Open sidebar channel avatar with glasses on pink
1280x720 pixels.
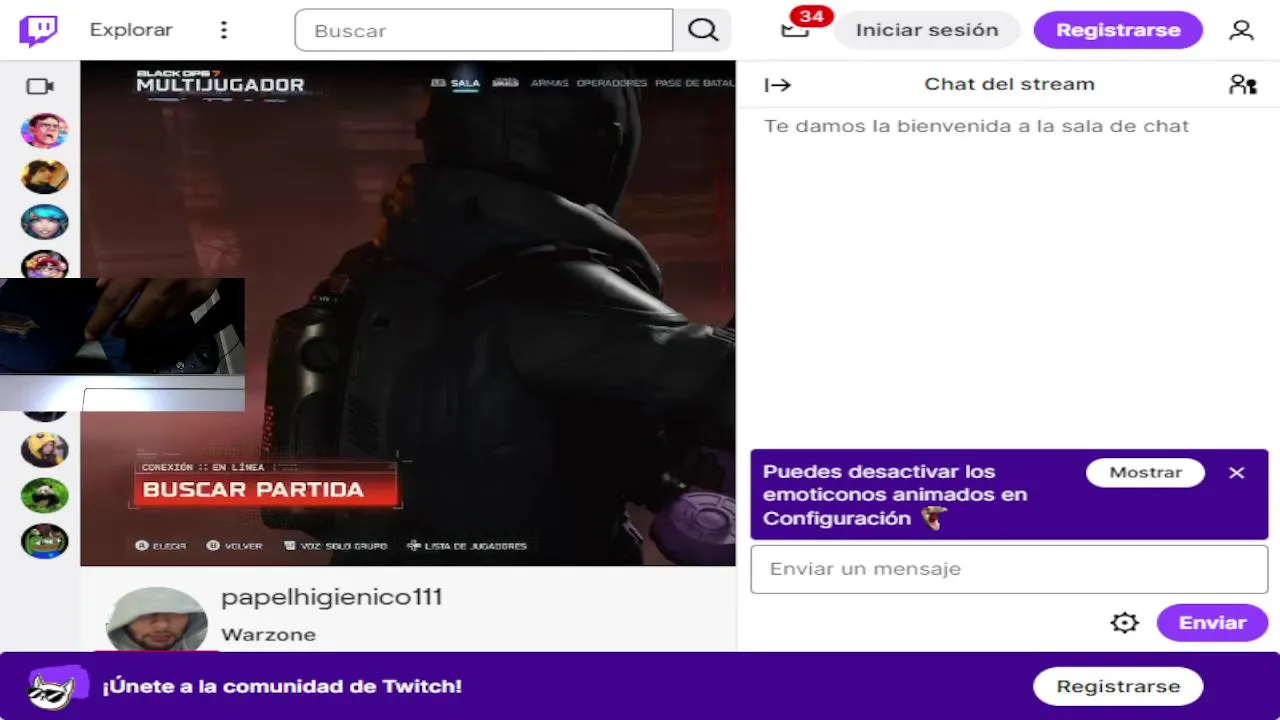(x=45, y=131)
